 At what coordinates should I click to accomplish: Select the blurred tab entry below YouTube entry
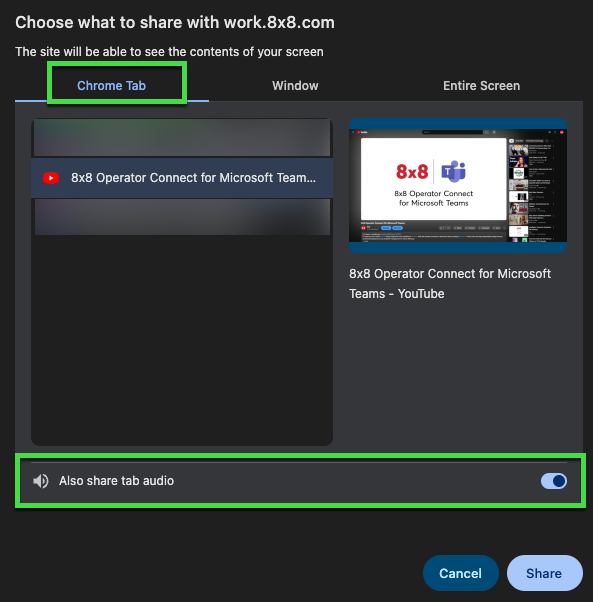(182, 217)
